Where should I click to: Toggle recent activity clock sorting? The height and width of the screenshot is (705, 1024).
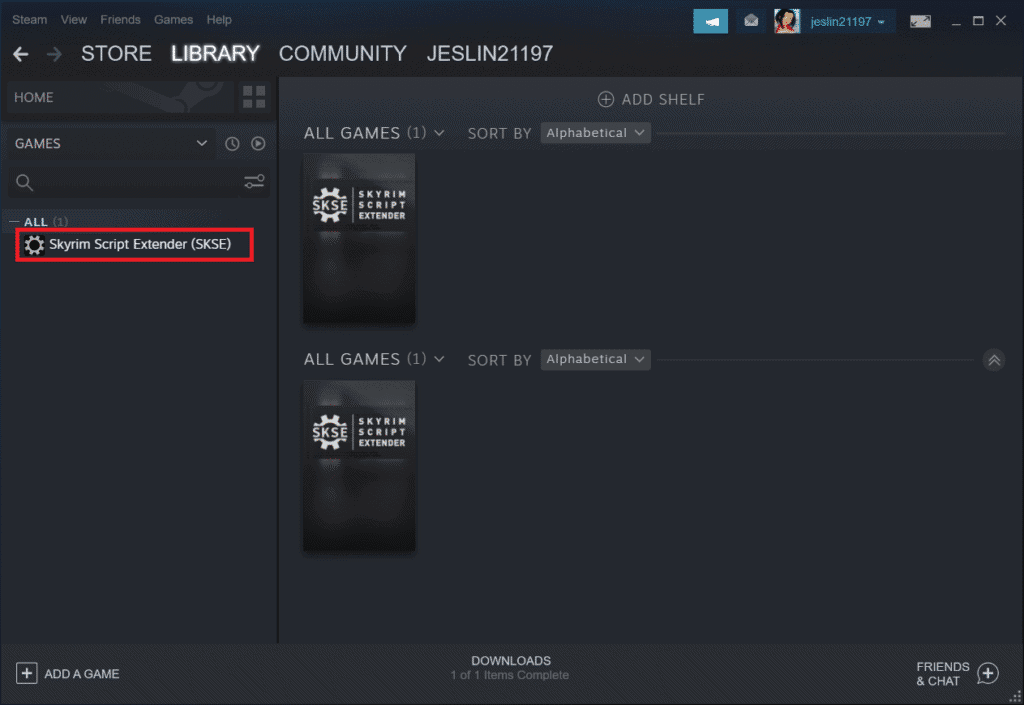click(x=232, y=144)
